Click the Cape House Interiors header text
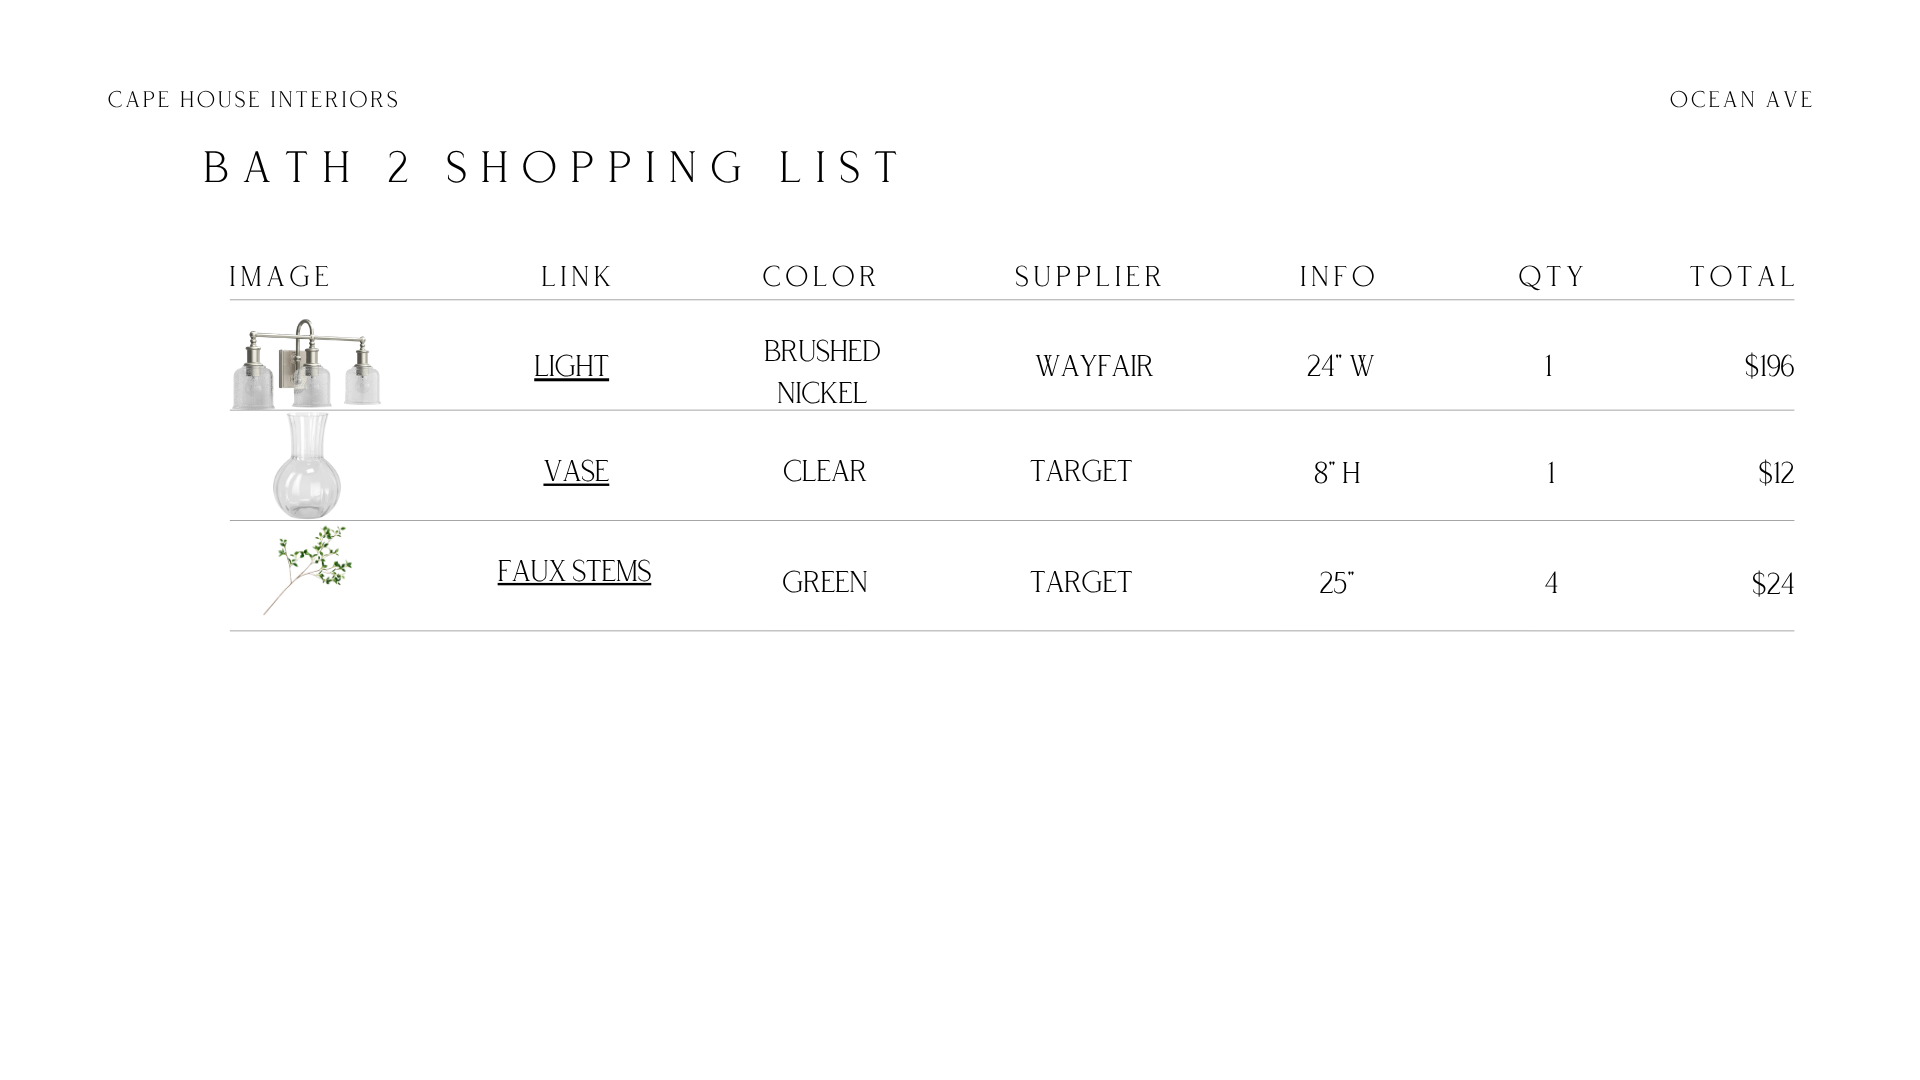This screenshot has width=1920, height=1080. point(253,100)
